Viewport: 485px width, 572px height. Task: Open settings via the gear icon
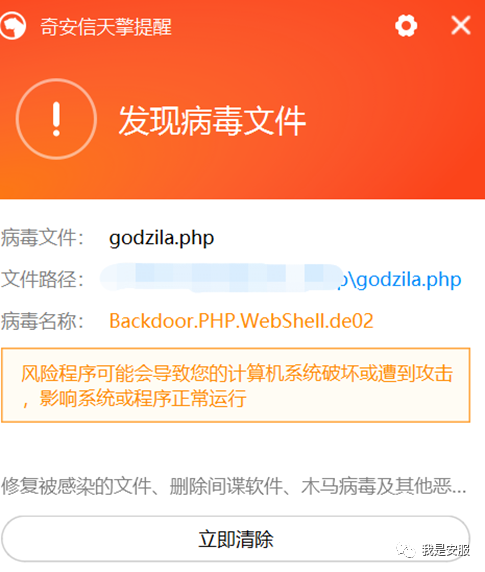click(406, 26)
